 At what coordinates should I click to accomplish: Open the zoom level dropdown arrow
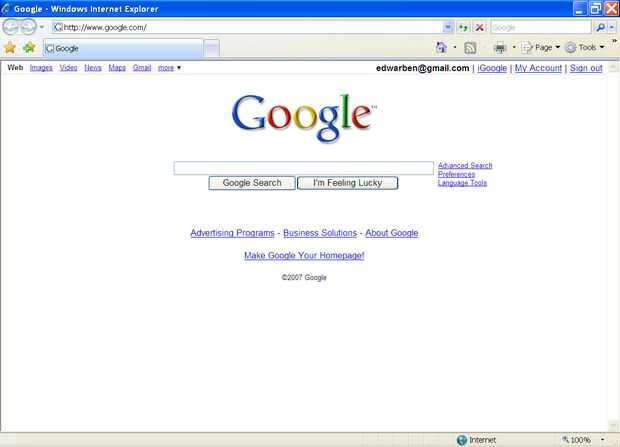(602, 440)
